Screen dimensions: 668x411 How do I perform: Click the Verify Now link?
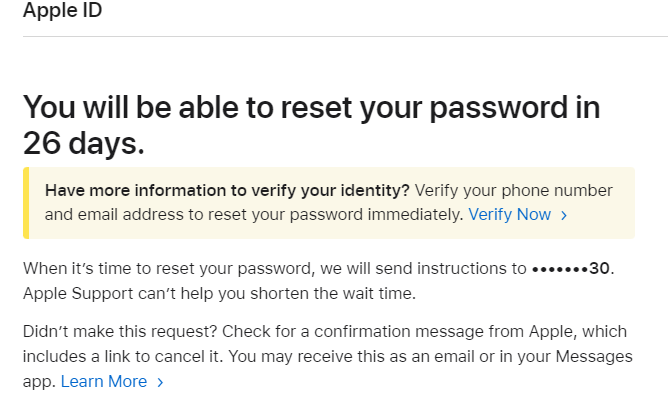(x=509, y=214)
